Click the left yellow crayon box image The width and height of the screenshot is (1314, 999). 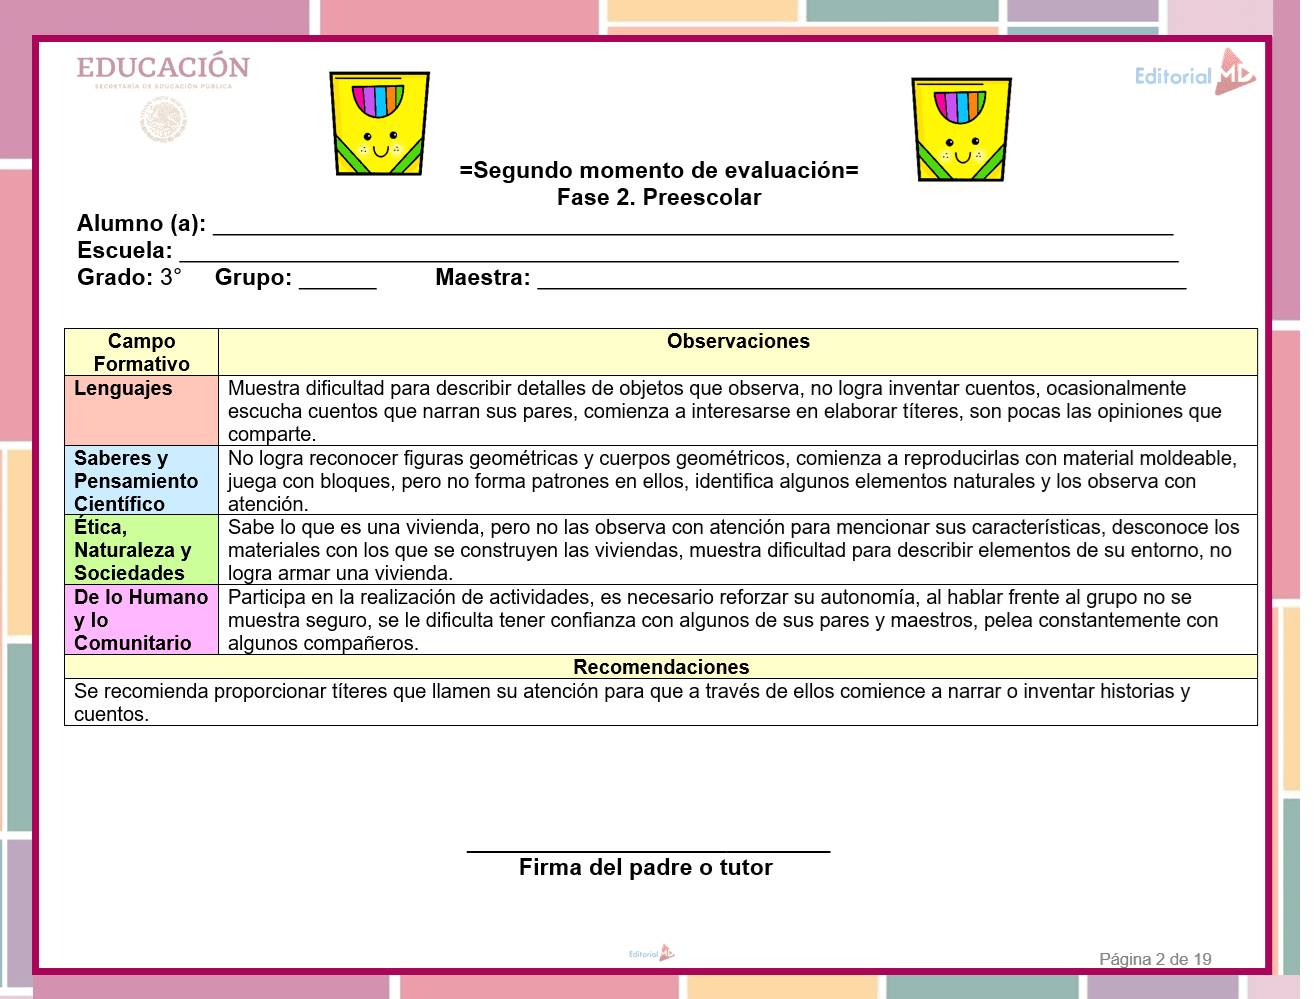point(379,123)
